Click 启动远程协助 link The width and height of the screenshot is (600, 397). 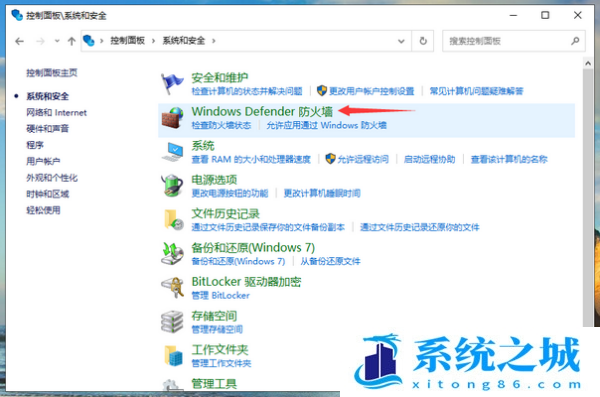point(429,159)
